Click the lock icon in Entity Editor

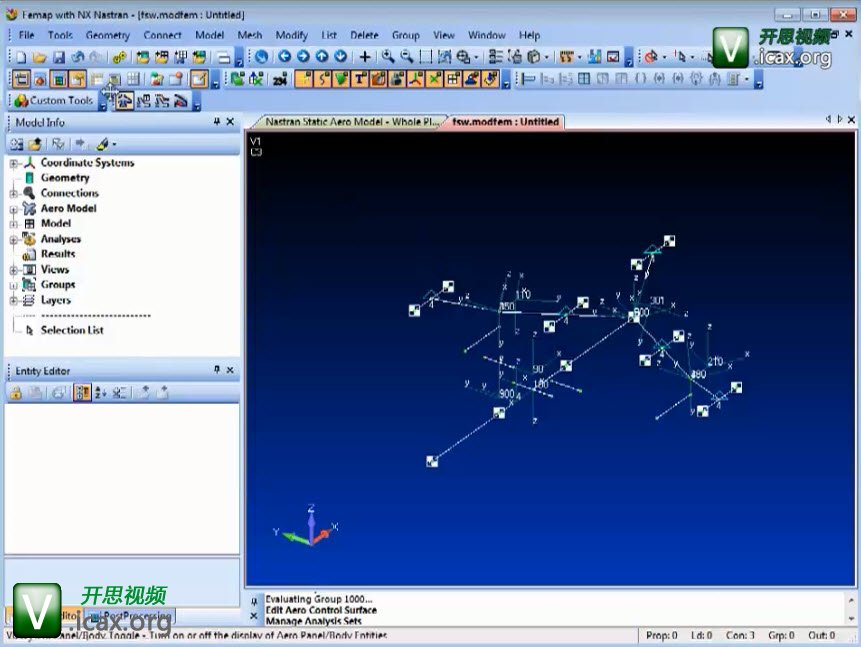16,393
